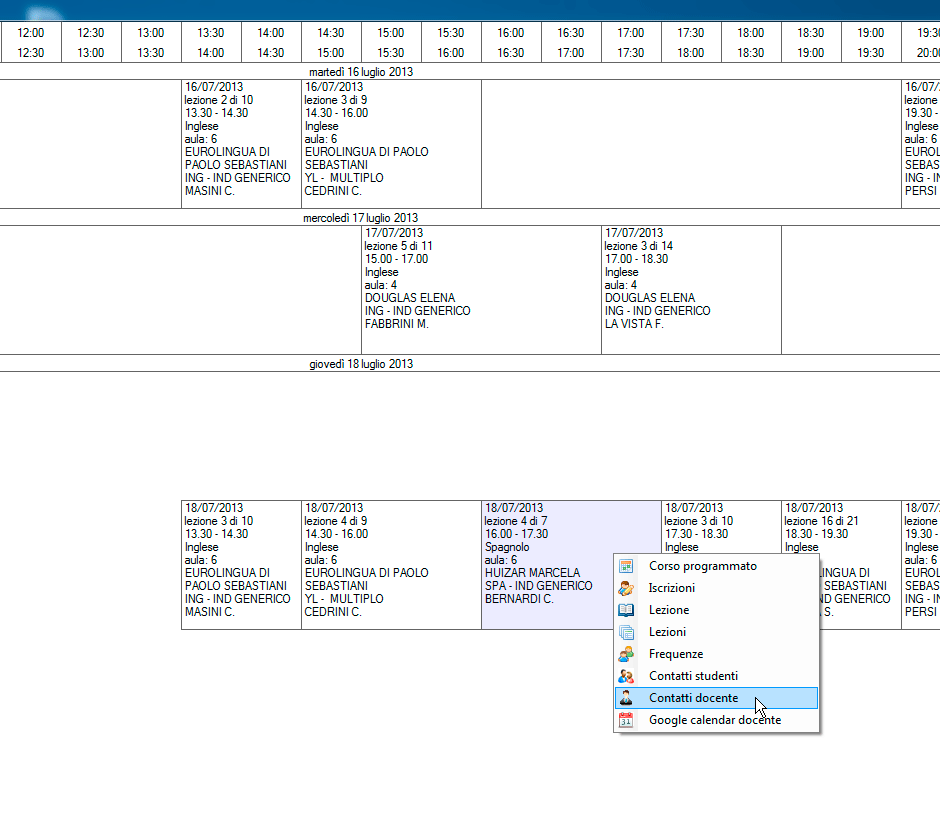Click the 12:00 - 12:30 time header
The image size is (940, 820).
tap(31, 43)
